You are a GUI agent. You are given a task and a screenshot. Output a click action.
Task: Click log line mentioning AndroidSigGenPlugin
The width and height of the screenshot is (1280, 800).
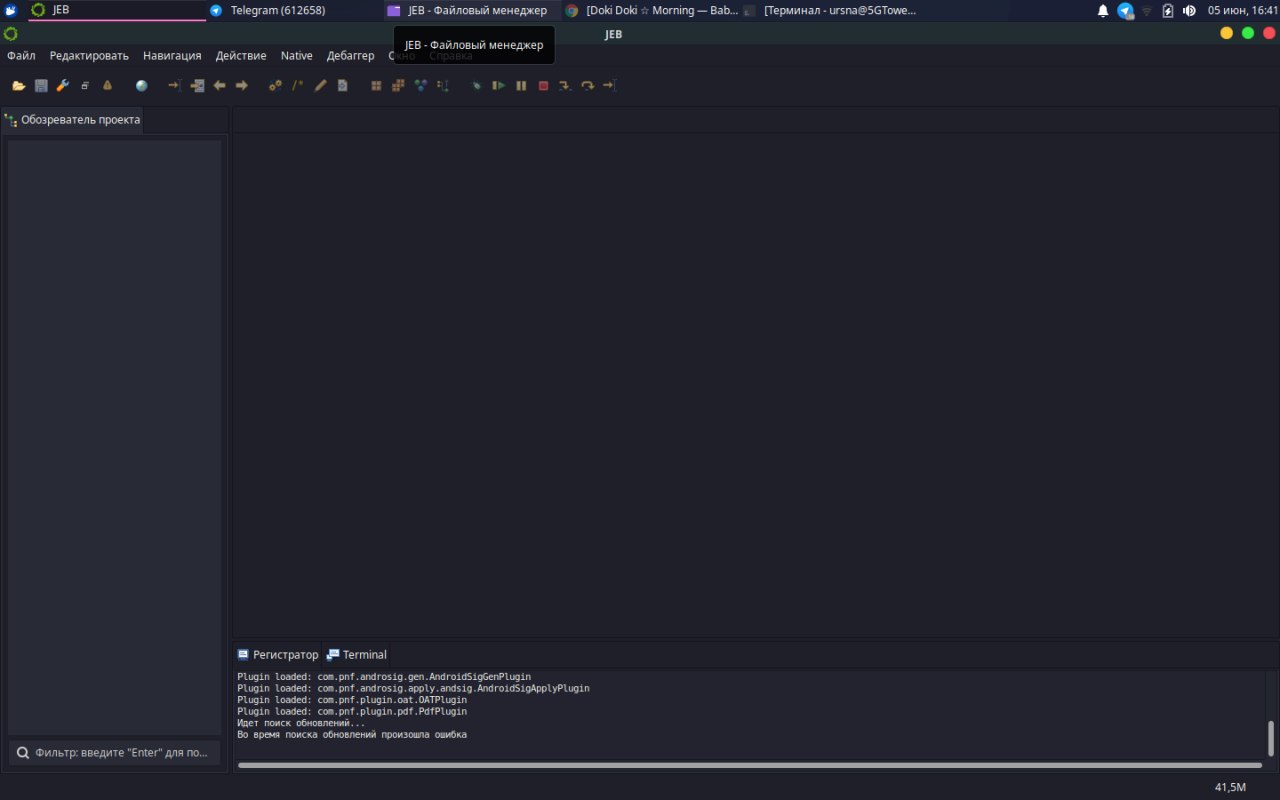(384, 677)
